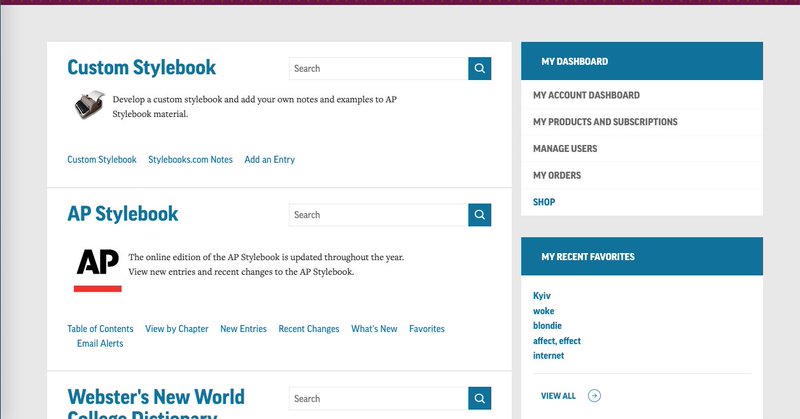The width and height of the screenshot is (800, 419).
Task: Open the Favorites link under AP Stylebook
Action: [427, 329]
